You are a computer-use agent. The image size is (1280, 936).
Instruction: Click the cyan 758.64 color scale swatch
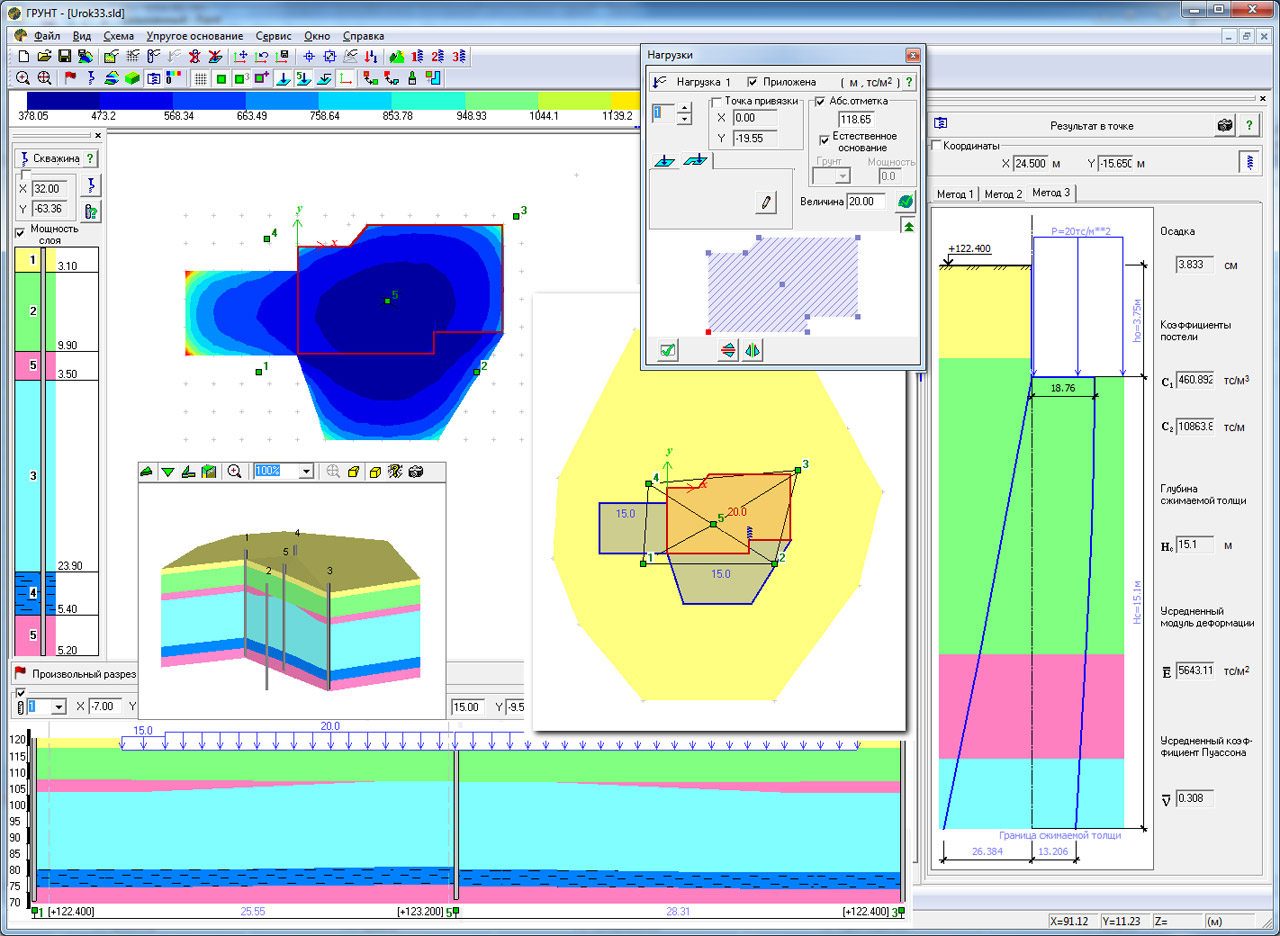point(355,101)
